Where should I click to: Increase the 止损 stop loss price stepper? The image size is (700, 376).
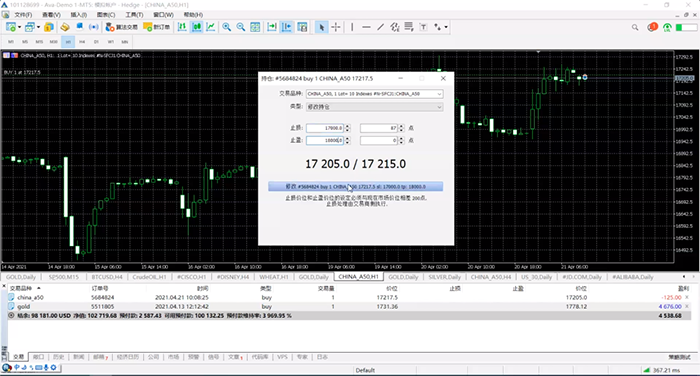pos(347,126)
